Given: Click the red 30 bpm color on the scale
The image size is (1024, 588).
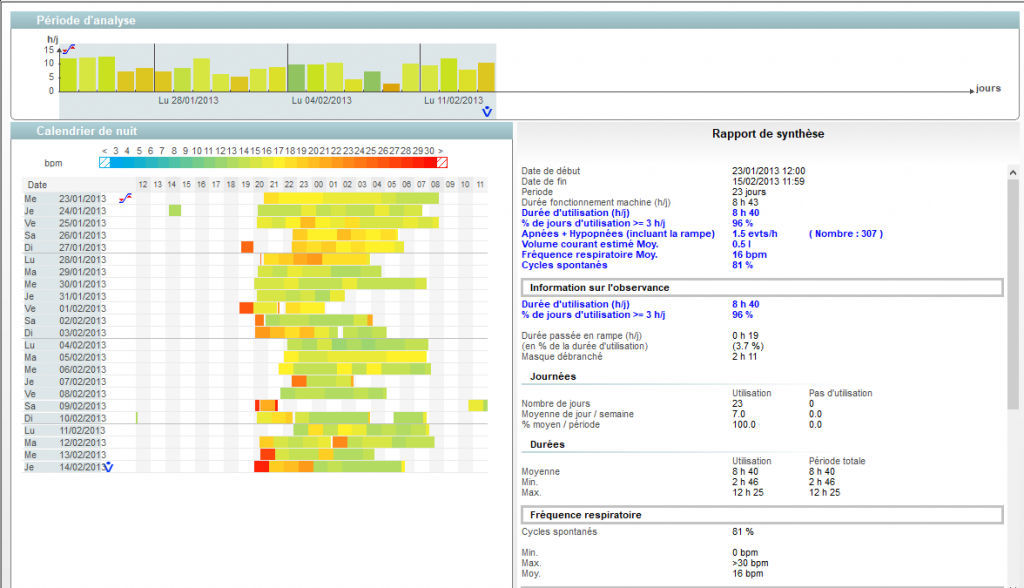Looking at the screenshot, I should click(x=429, y=162).
